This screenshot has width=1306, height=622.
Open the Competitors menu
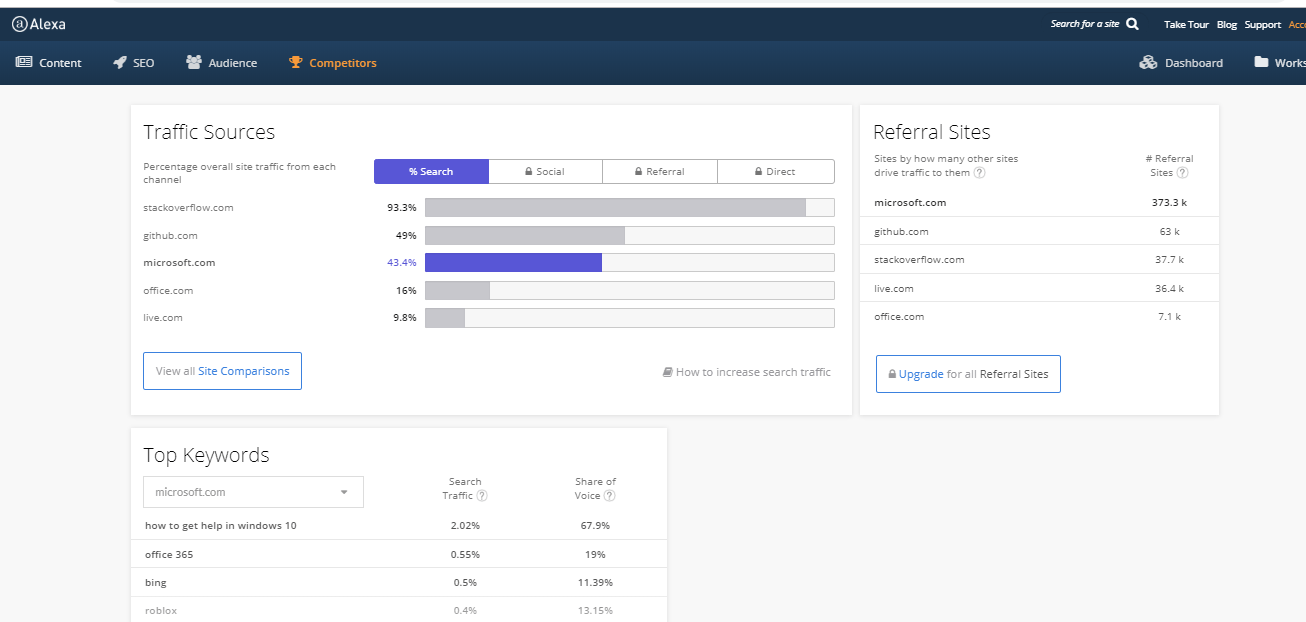(333, 63)
